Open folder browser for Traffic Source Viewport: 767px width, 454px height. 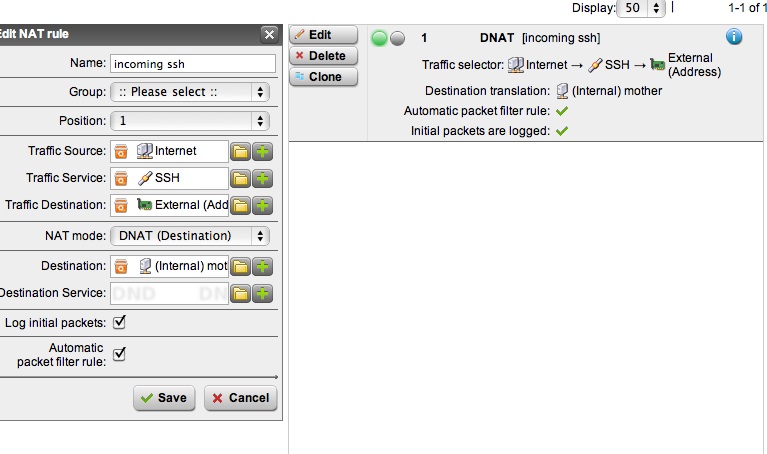point(240,151)
